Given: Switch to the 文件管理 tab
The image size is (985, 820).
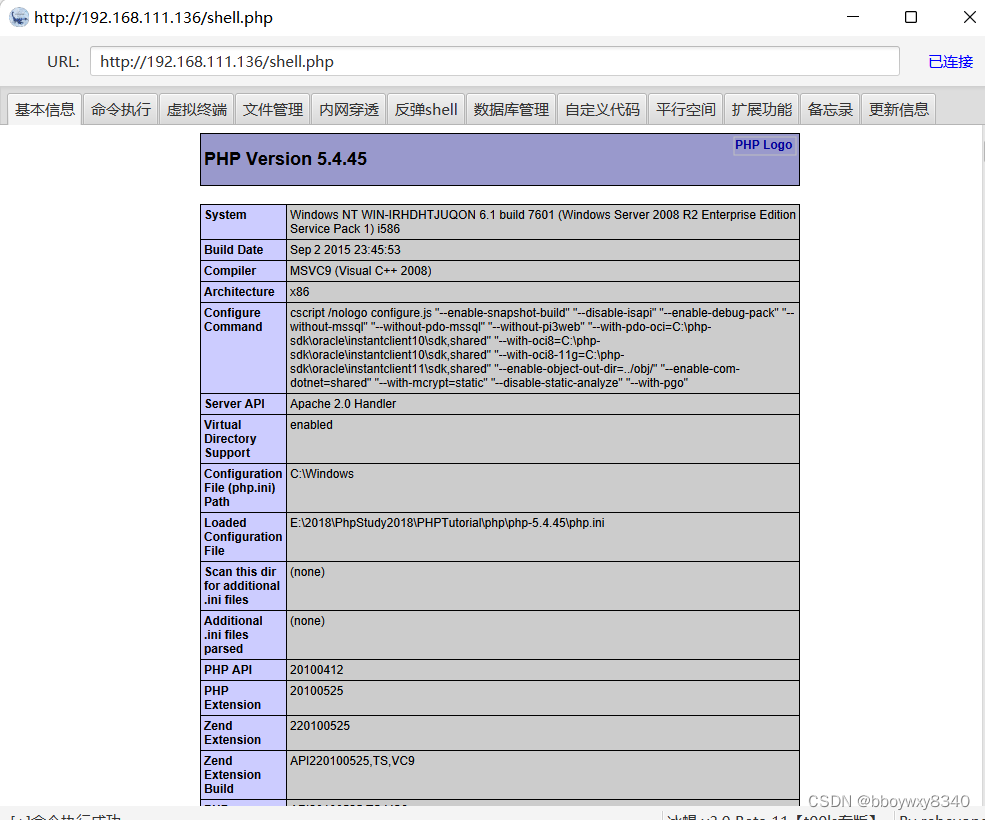Looking at the screenshot, I should point(272,109).
